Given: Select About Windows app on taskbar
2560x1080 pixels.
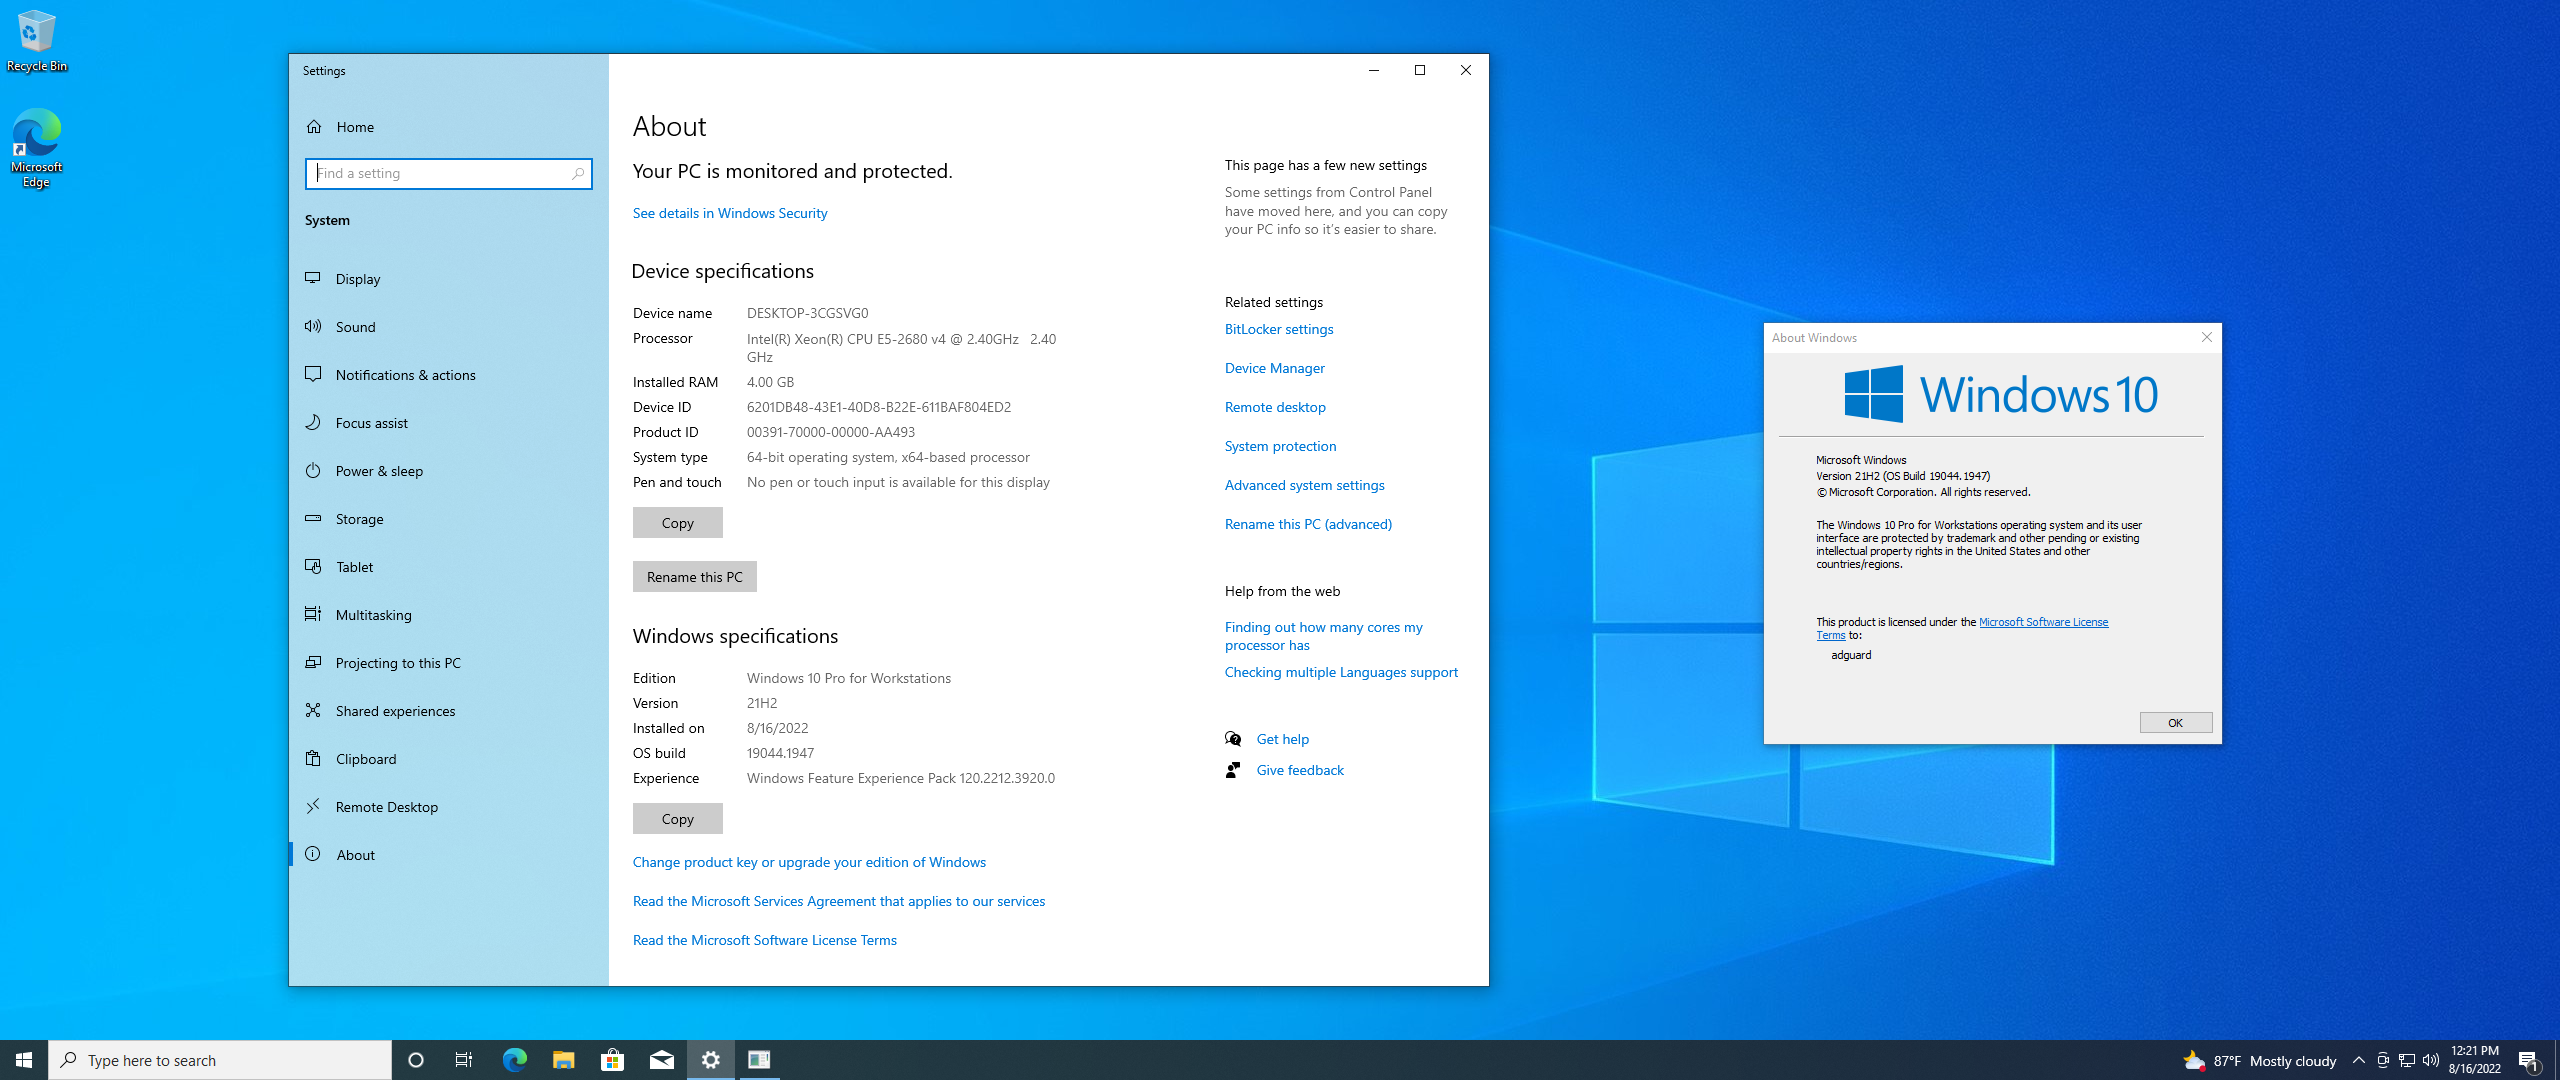Looking at the screenshot, I should (x=759, y=1060).
